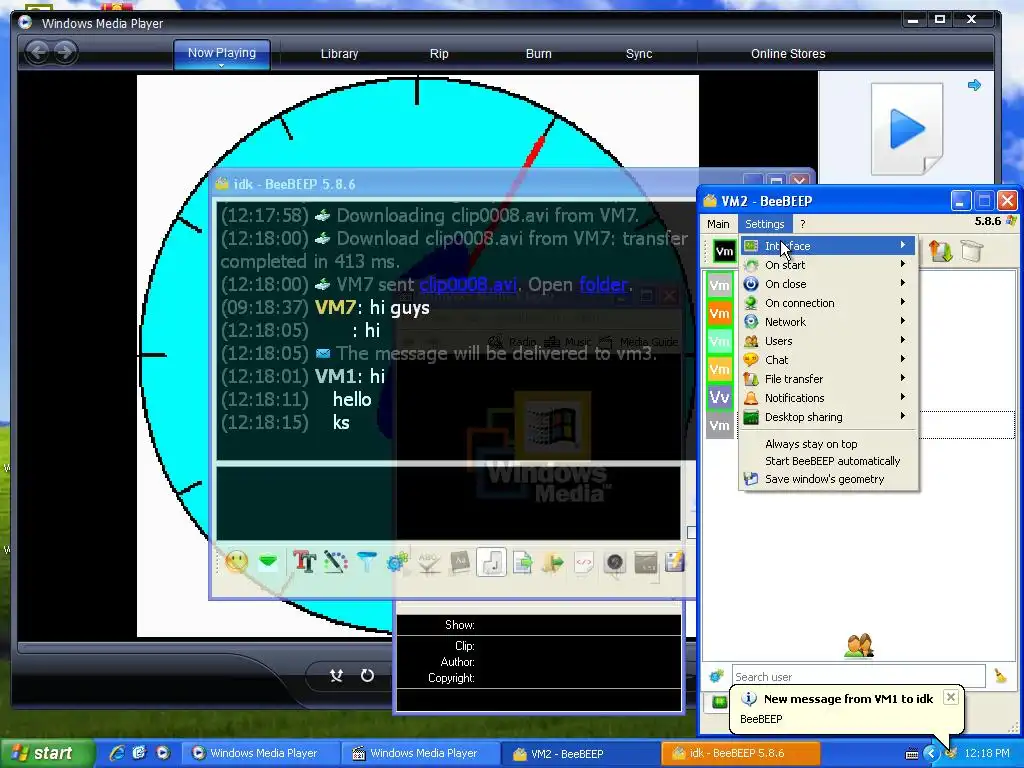1024x768 pixels.
Task: Toggle Start BeeBEEP automatically option
Action: [833, 461]
